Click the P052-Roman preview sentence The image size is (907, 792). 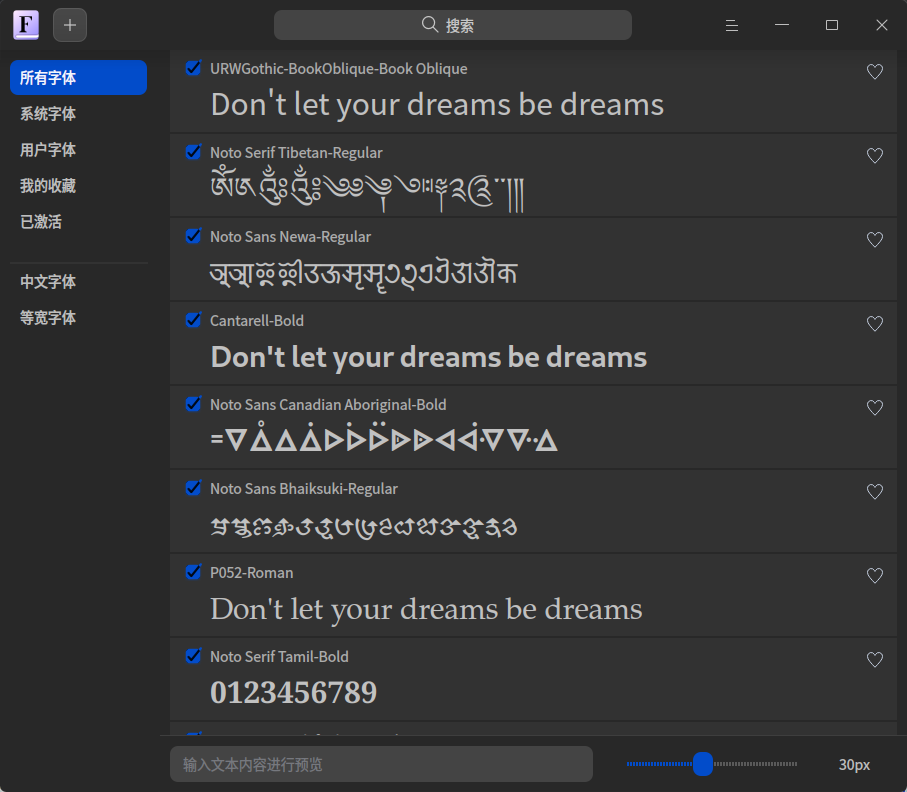426,609
